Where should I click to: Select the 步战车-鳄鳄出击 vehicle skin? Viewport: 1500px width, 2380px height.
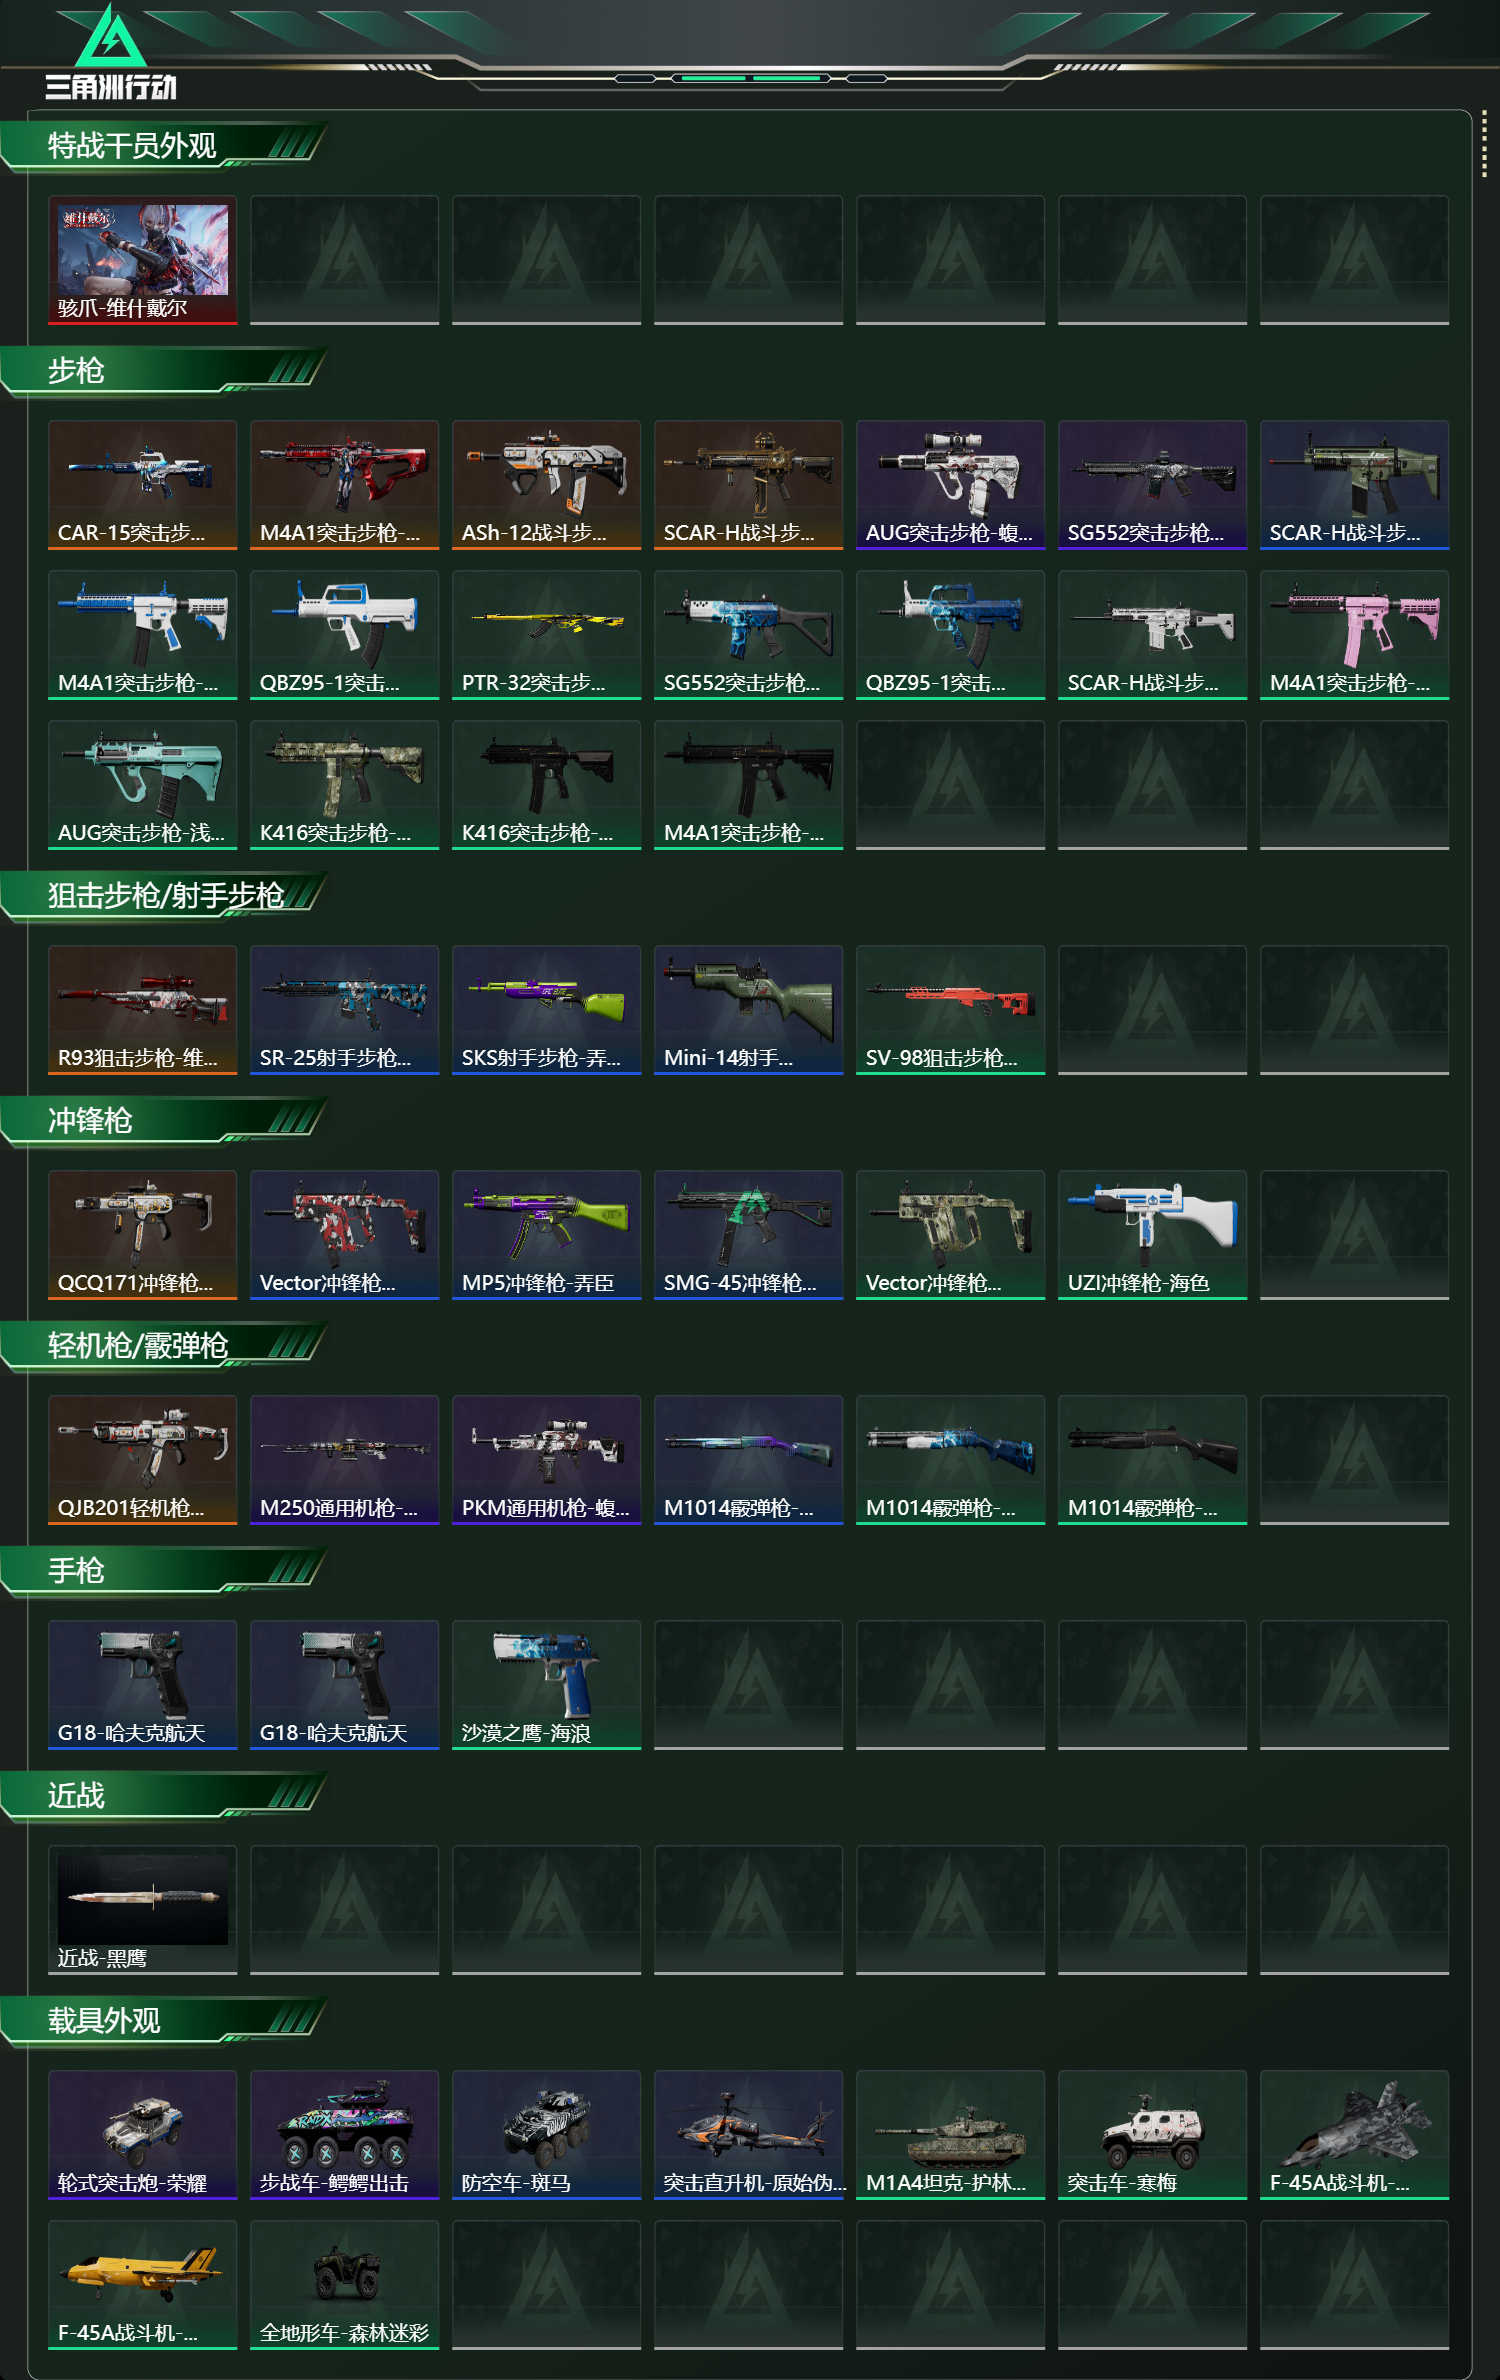click(344, 2135)
